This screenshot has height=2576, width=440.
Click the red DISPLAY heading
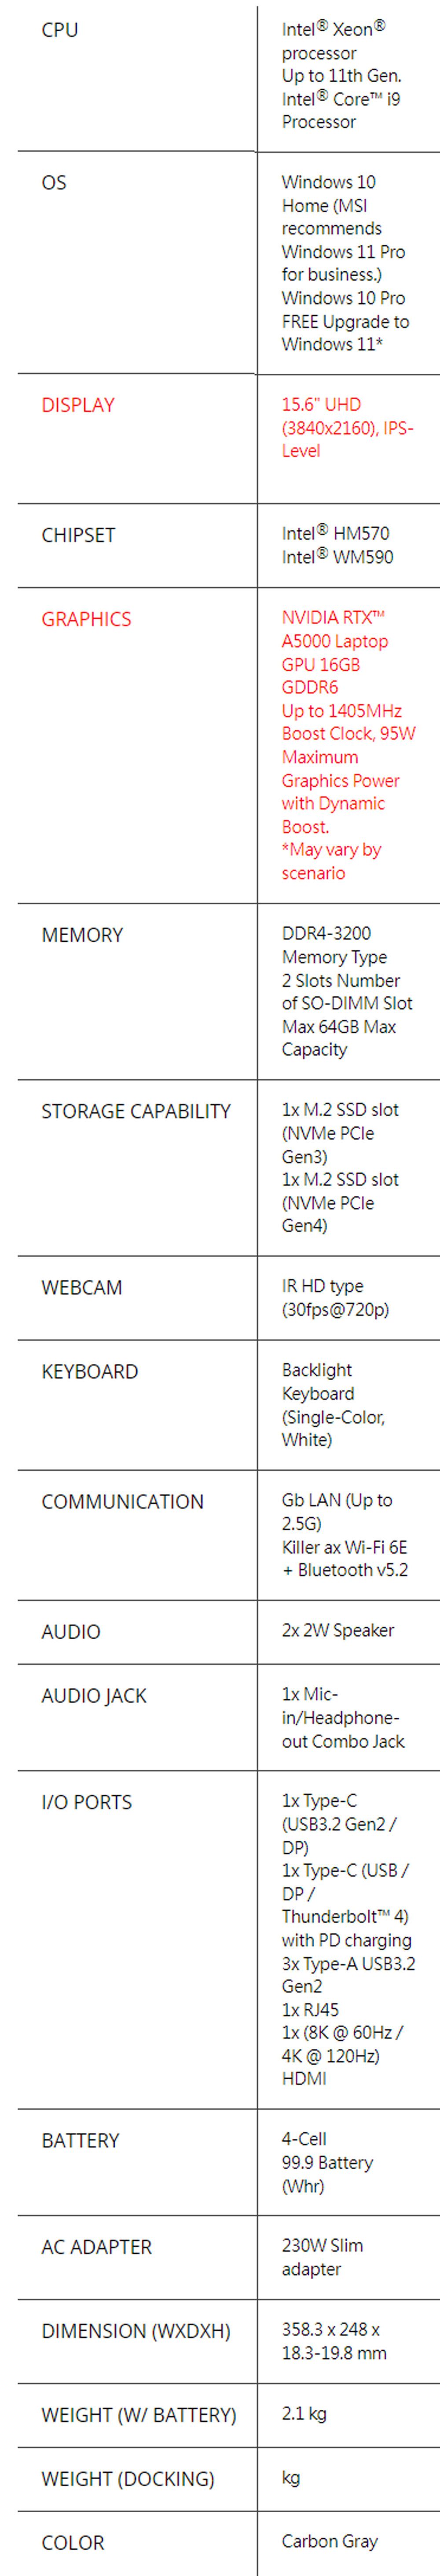tap(78, 405)
